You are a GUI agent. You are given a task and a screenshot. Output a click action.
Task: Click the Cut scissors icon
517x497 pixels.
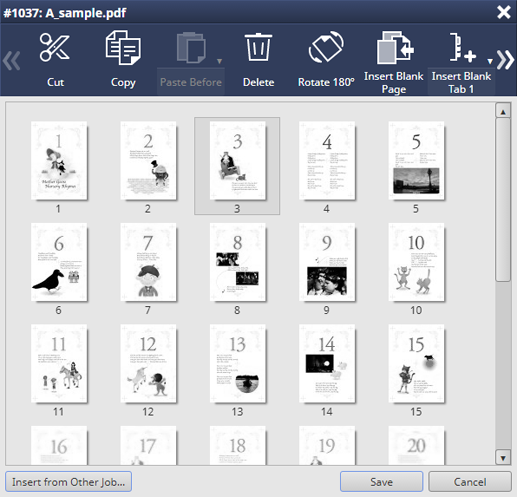click(x=54, y=47)
